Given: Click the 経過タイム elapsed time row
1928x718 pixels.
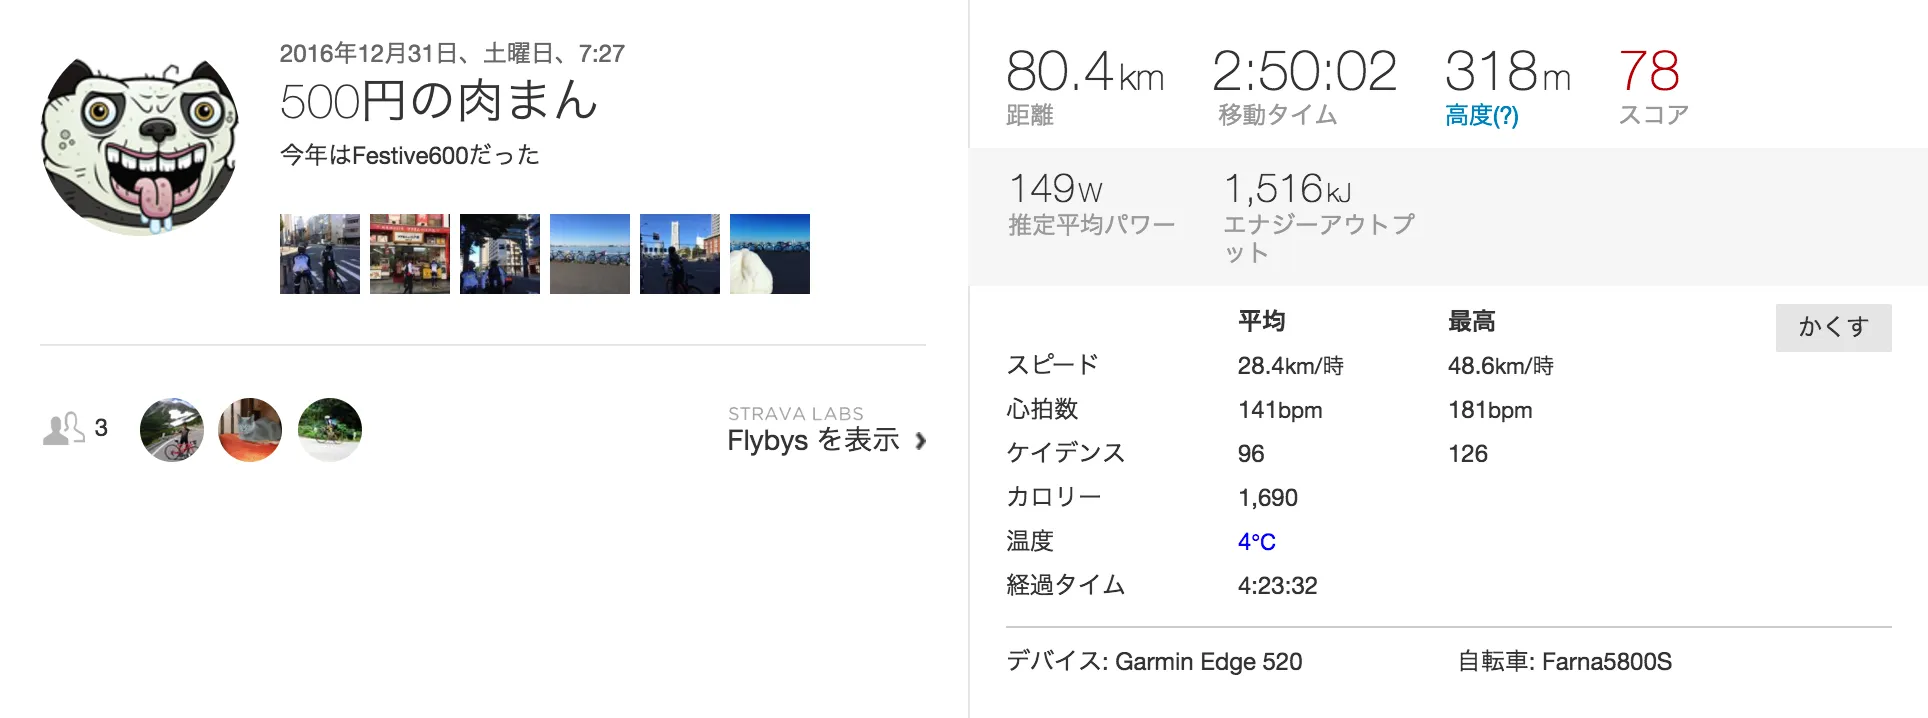Looking at the screenshot, I should pyautogui.click(x=1064, y=585).
